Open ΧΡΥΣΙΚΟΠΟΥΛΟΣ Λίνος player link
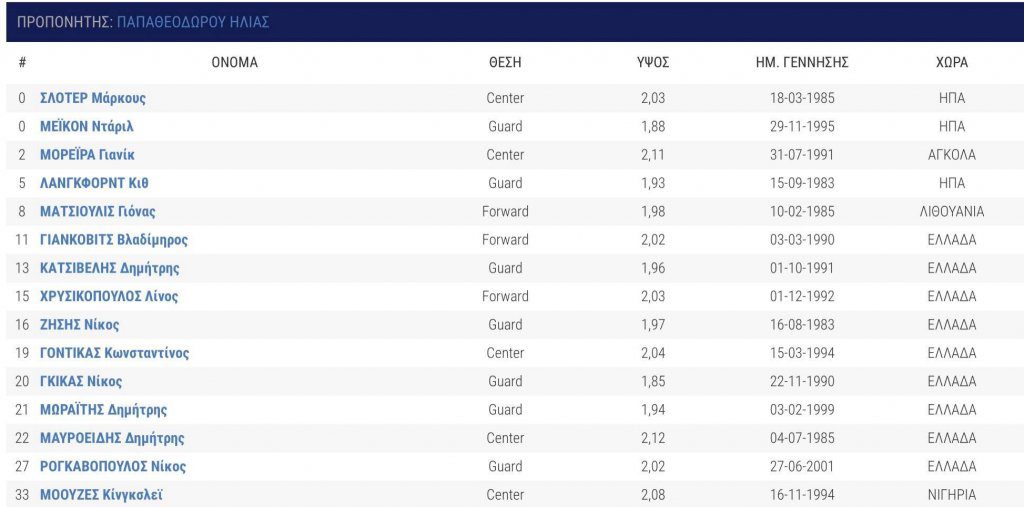The height and width of the screenshot is (507, 1024). (x=109, y=297)
